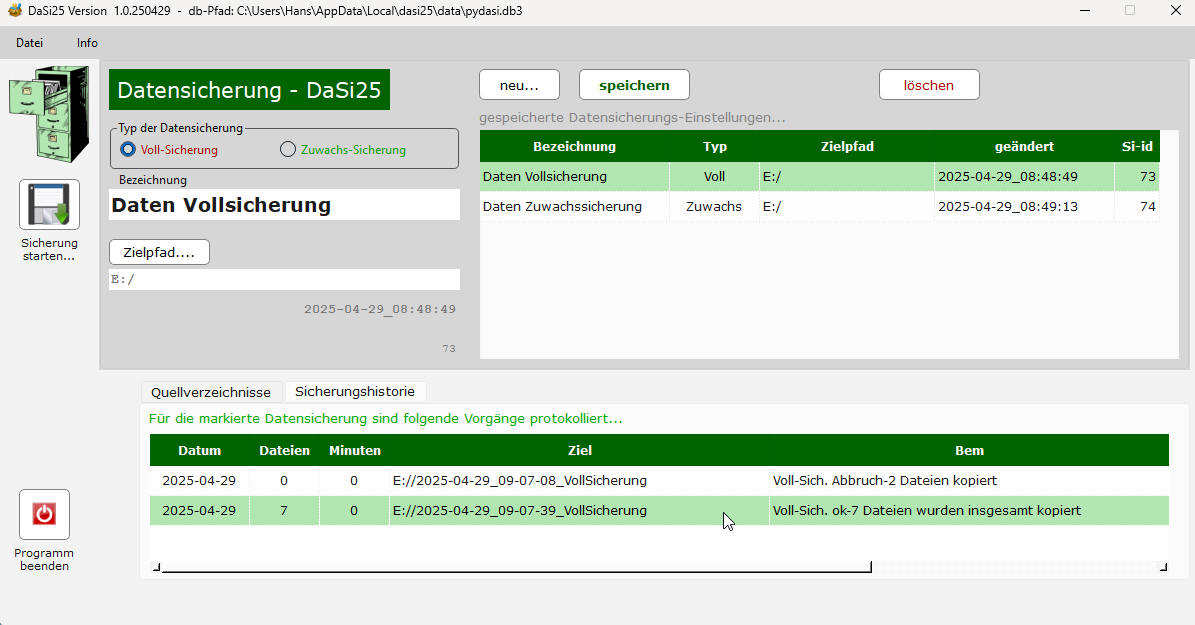The height and width of the screenshot is (625, 1195).
Task: Click the Sicherung starten floppy disk icon
Action: coord(49,205)
